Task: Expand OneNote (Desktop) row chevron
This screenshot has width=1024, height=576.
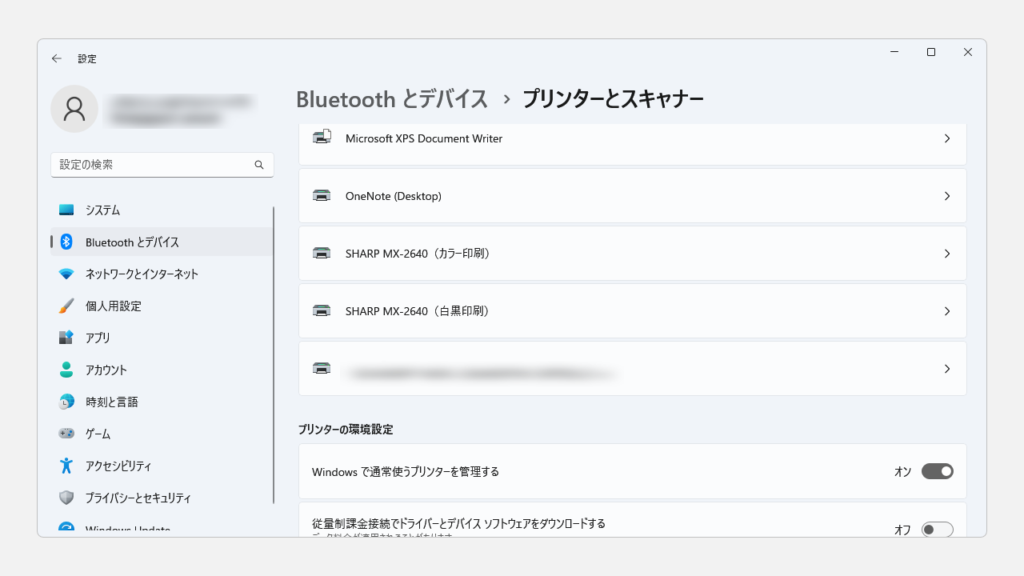Action: (946, 196)
